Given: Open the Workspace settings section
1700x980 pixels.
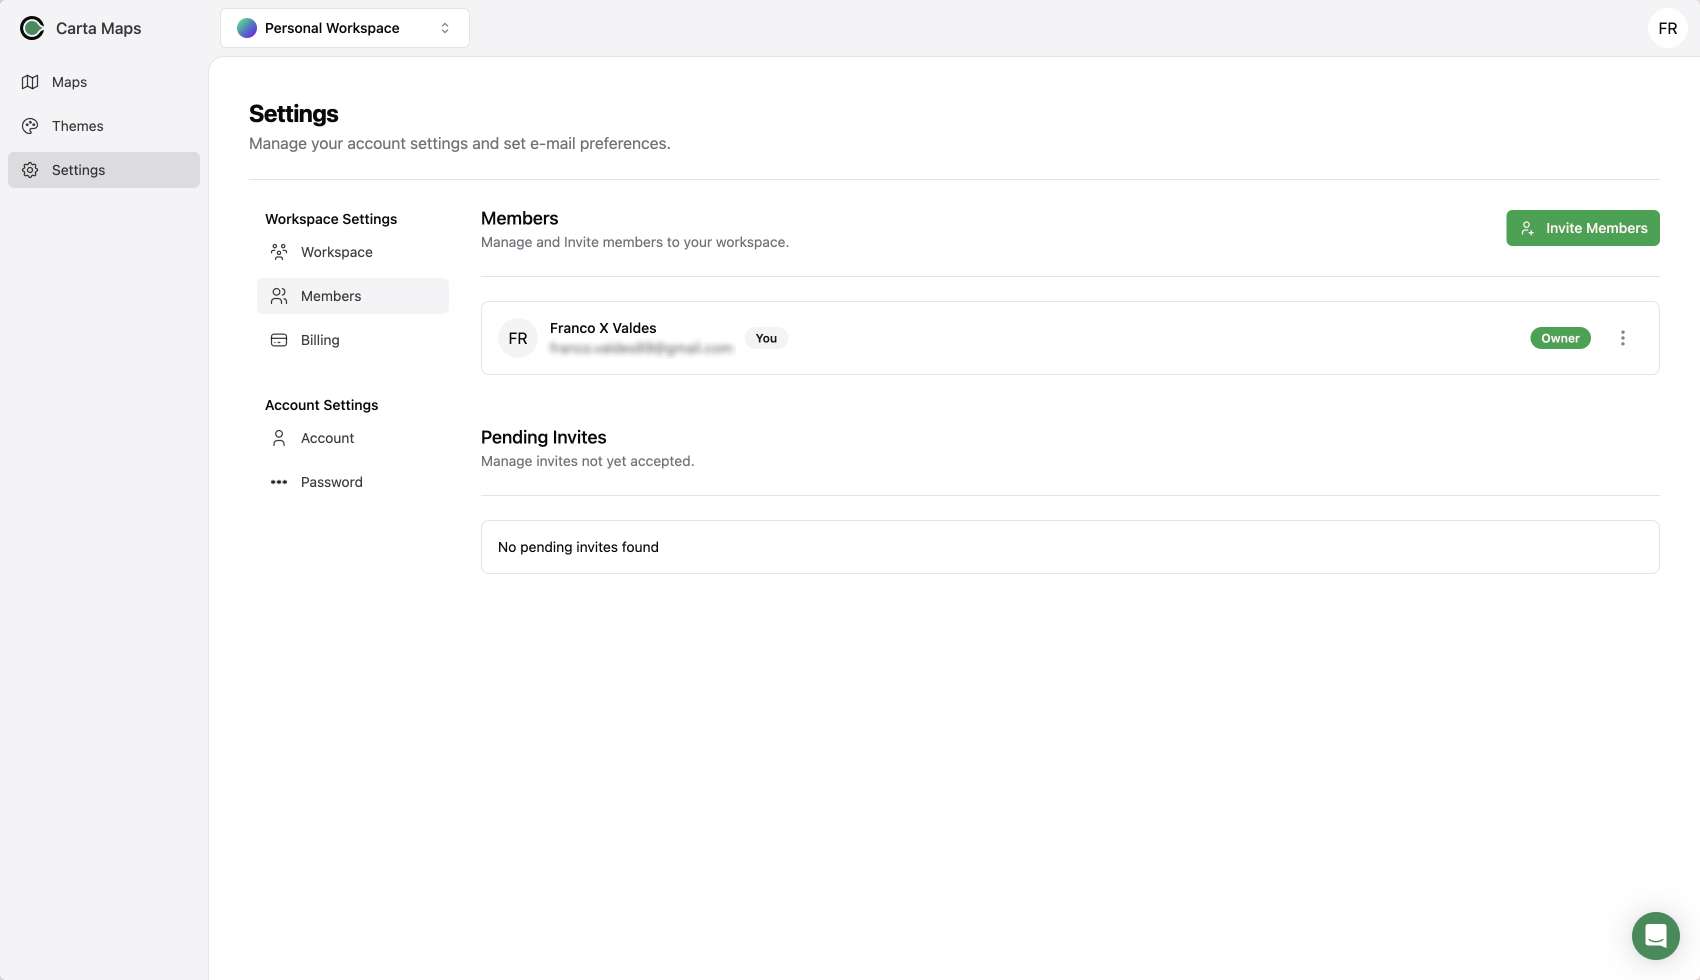Looking at the screenshot, I should tap(336, 252).
